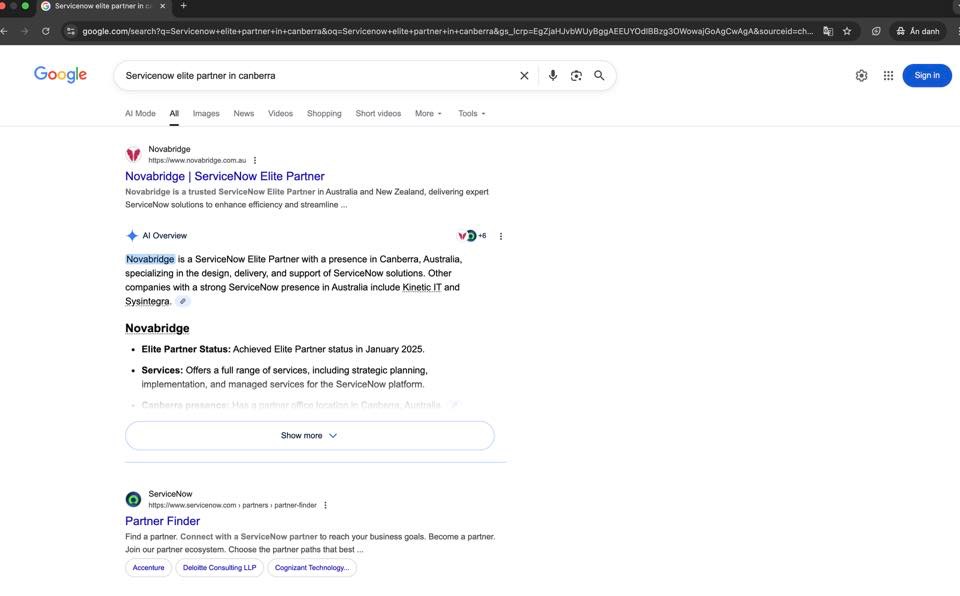Image resolution: width=960 pixels, height=596 pixels.
Task: Select the All results tab
Action: coord(174,113)
